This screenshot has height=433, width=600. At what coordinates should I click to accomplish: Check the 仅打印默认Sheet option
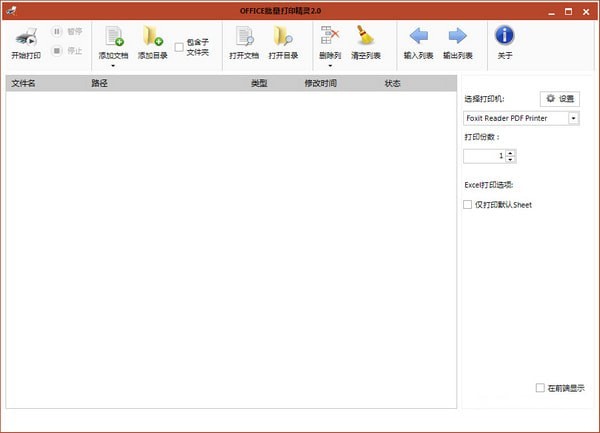pyautogui.click(x=467, y=205)
